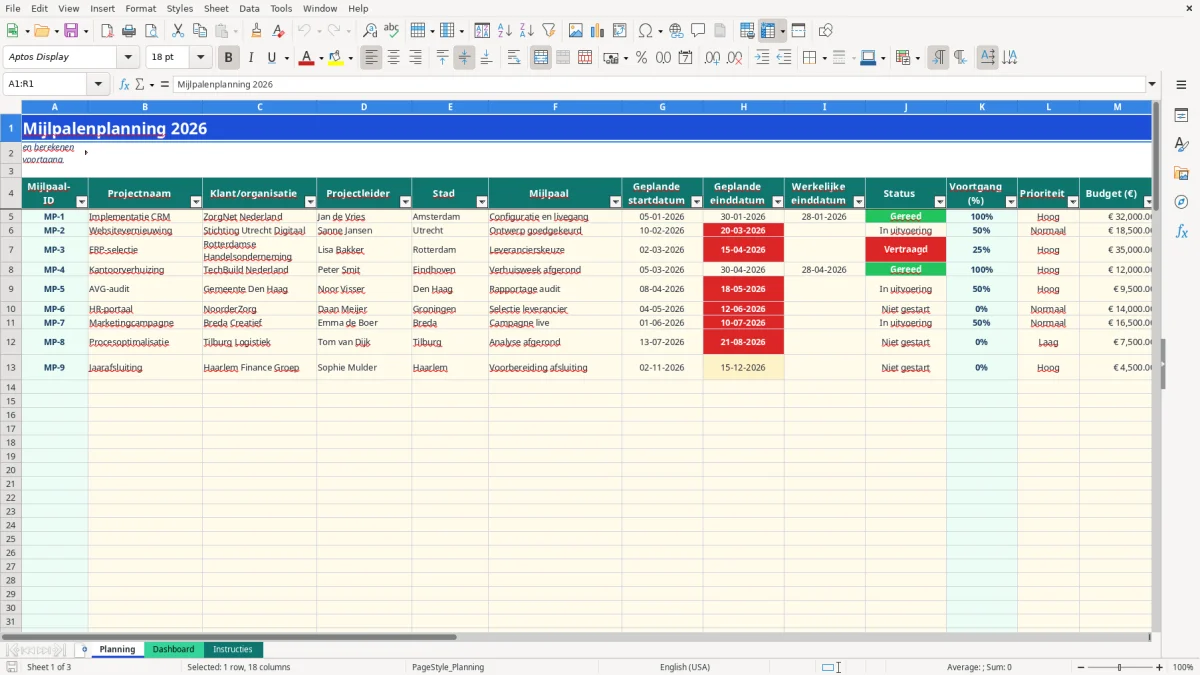Open the font size dropdown

pyautogui.click(x=200, y=58)
